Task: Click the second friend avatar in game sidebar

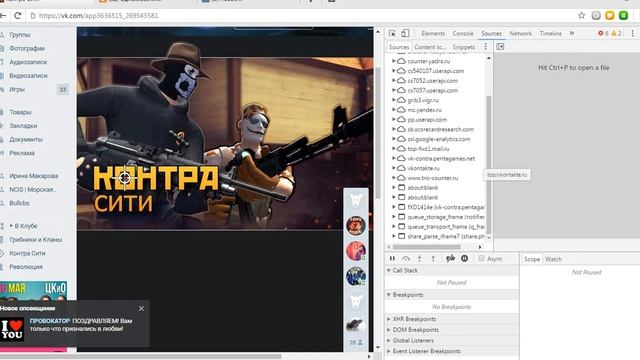Action: [356, 225]
